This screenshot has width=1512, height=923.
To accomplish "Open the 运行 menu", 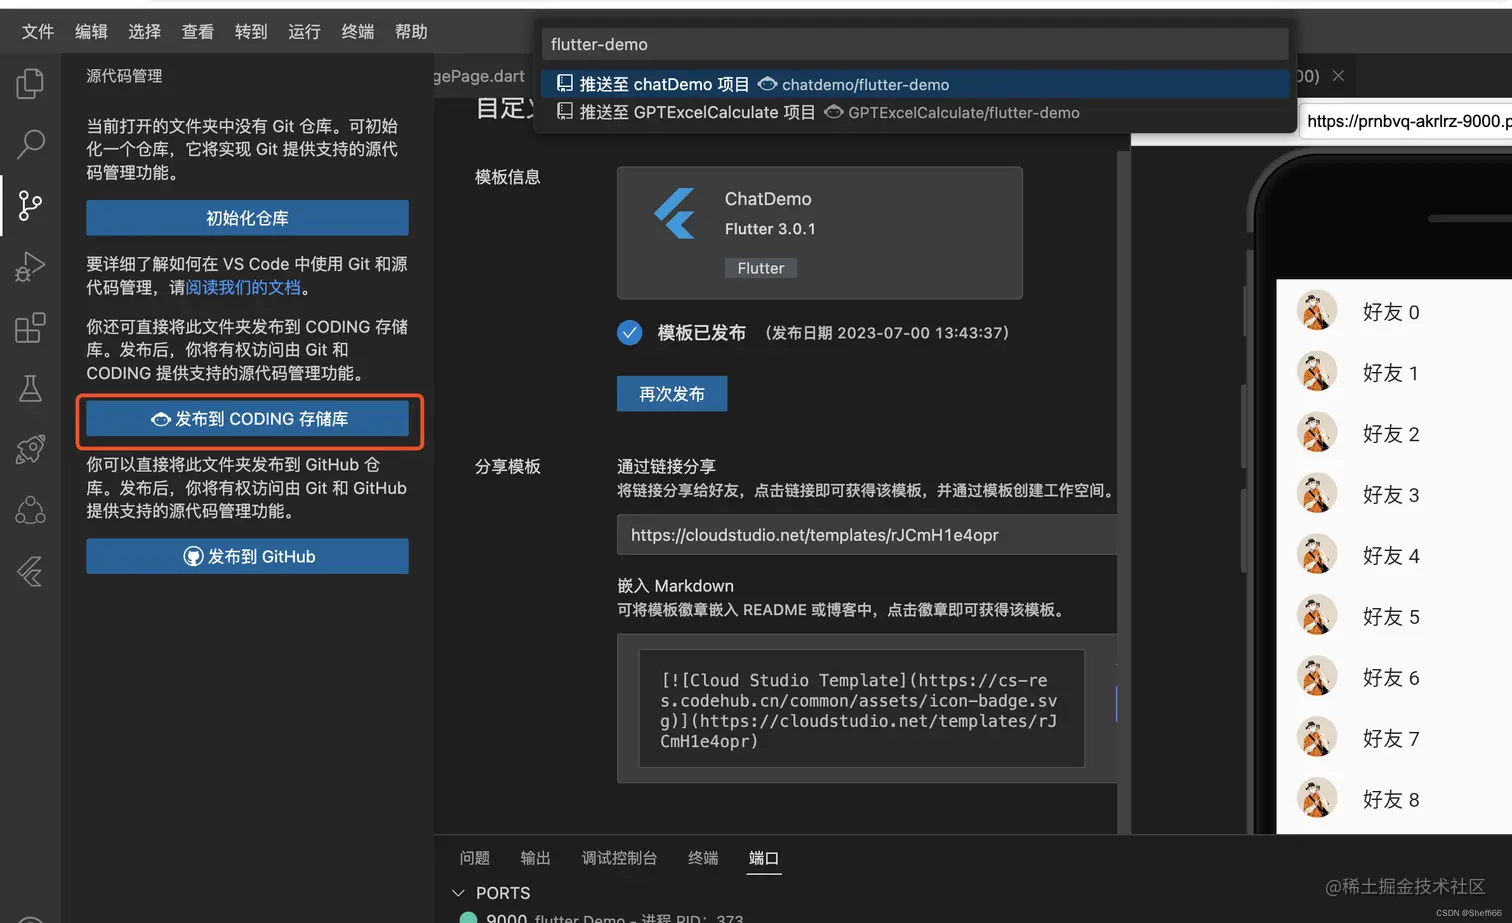I will pyautogui.click(x=304, y=31).
